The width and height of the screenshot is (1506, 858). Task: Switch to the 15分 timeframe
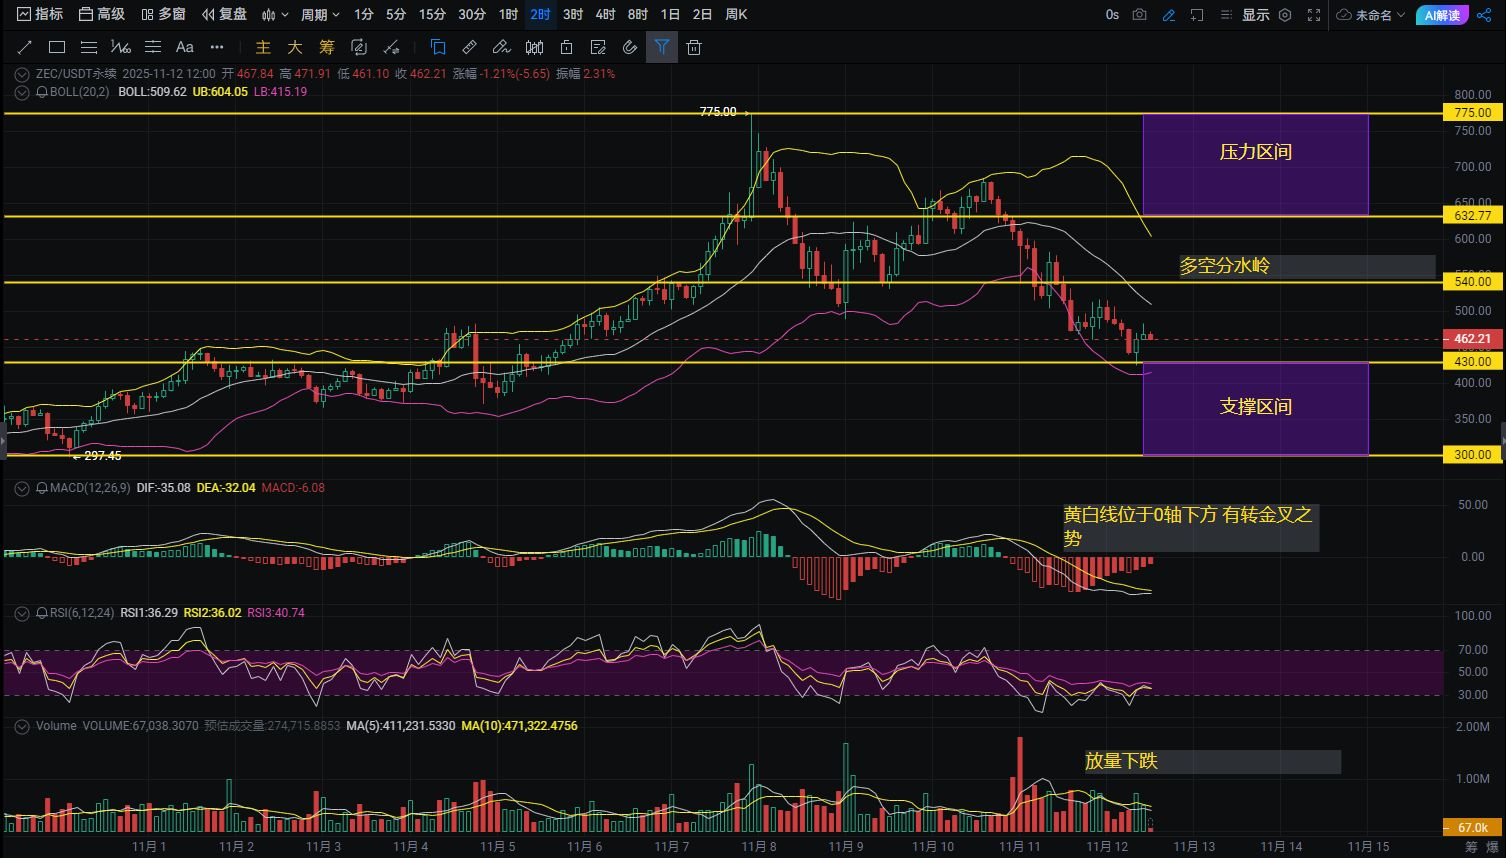(432, 15)
